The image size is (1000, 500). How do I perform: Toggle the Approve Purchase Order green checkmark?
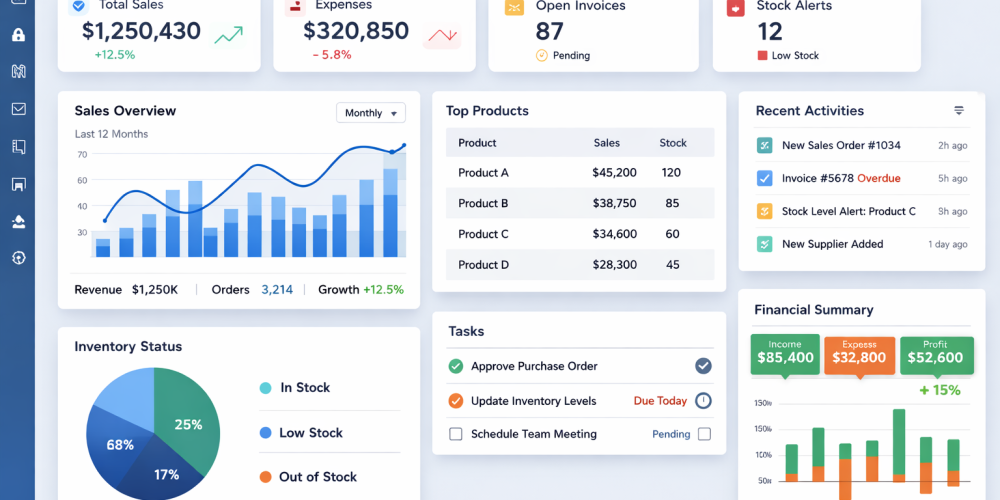click(x=456, y=366)
